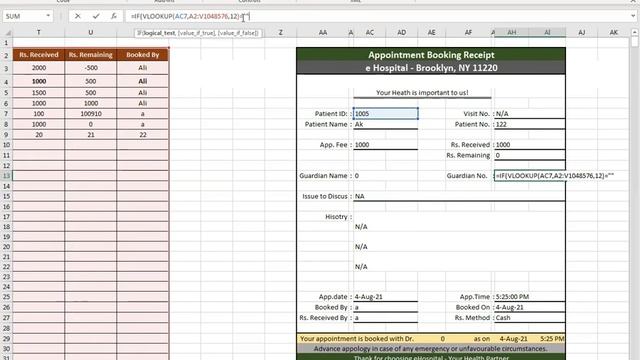640x360 pixels.
Task: Confirm the formula with checkmark icon
Action: [x=96, y=16]
